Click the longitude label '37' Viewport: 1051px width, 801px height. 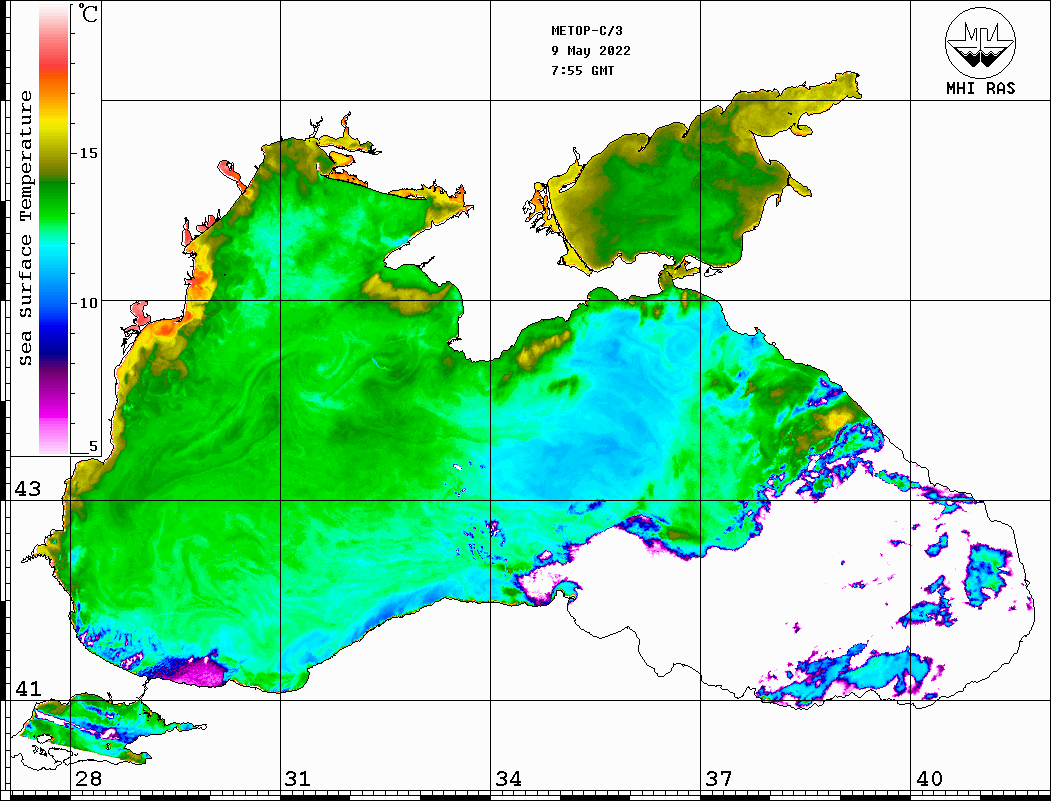(719, 779)
